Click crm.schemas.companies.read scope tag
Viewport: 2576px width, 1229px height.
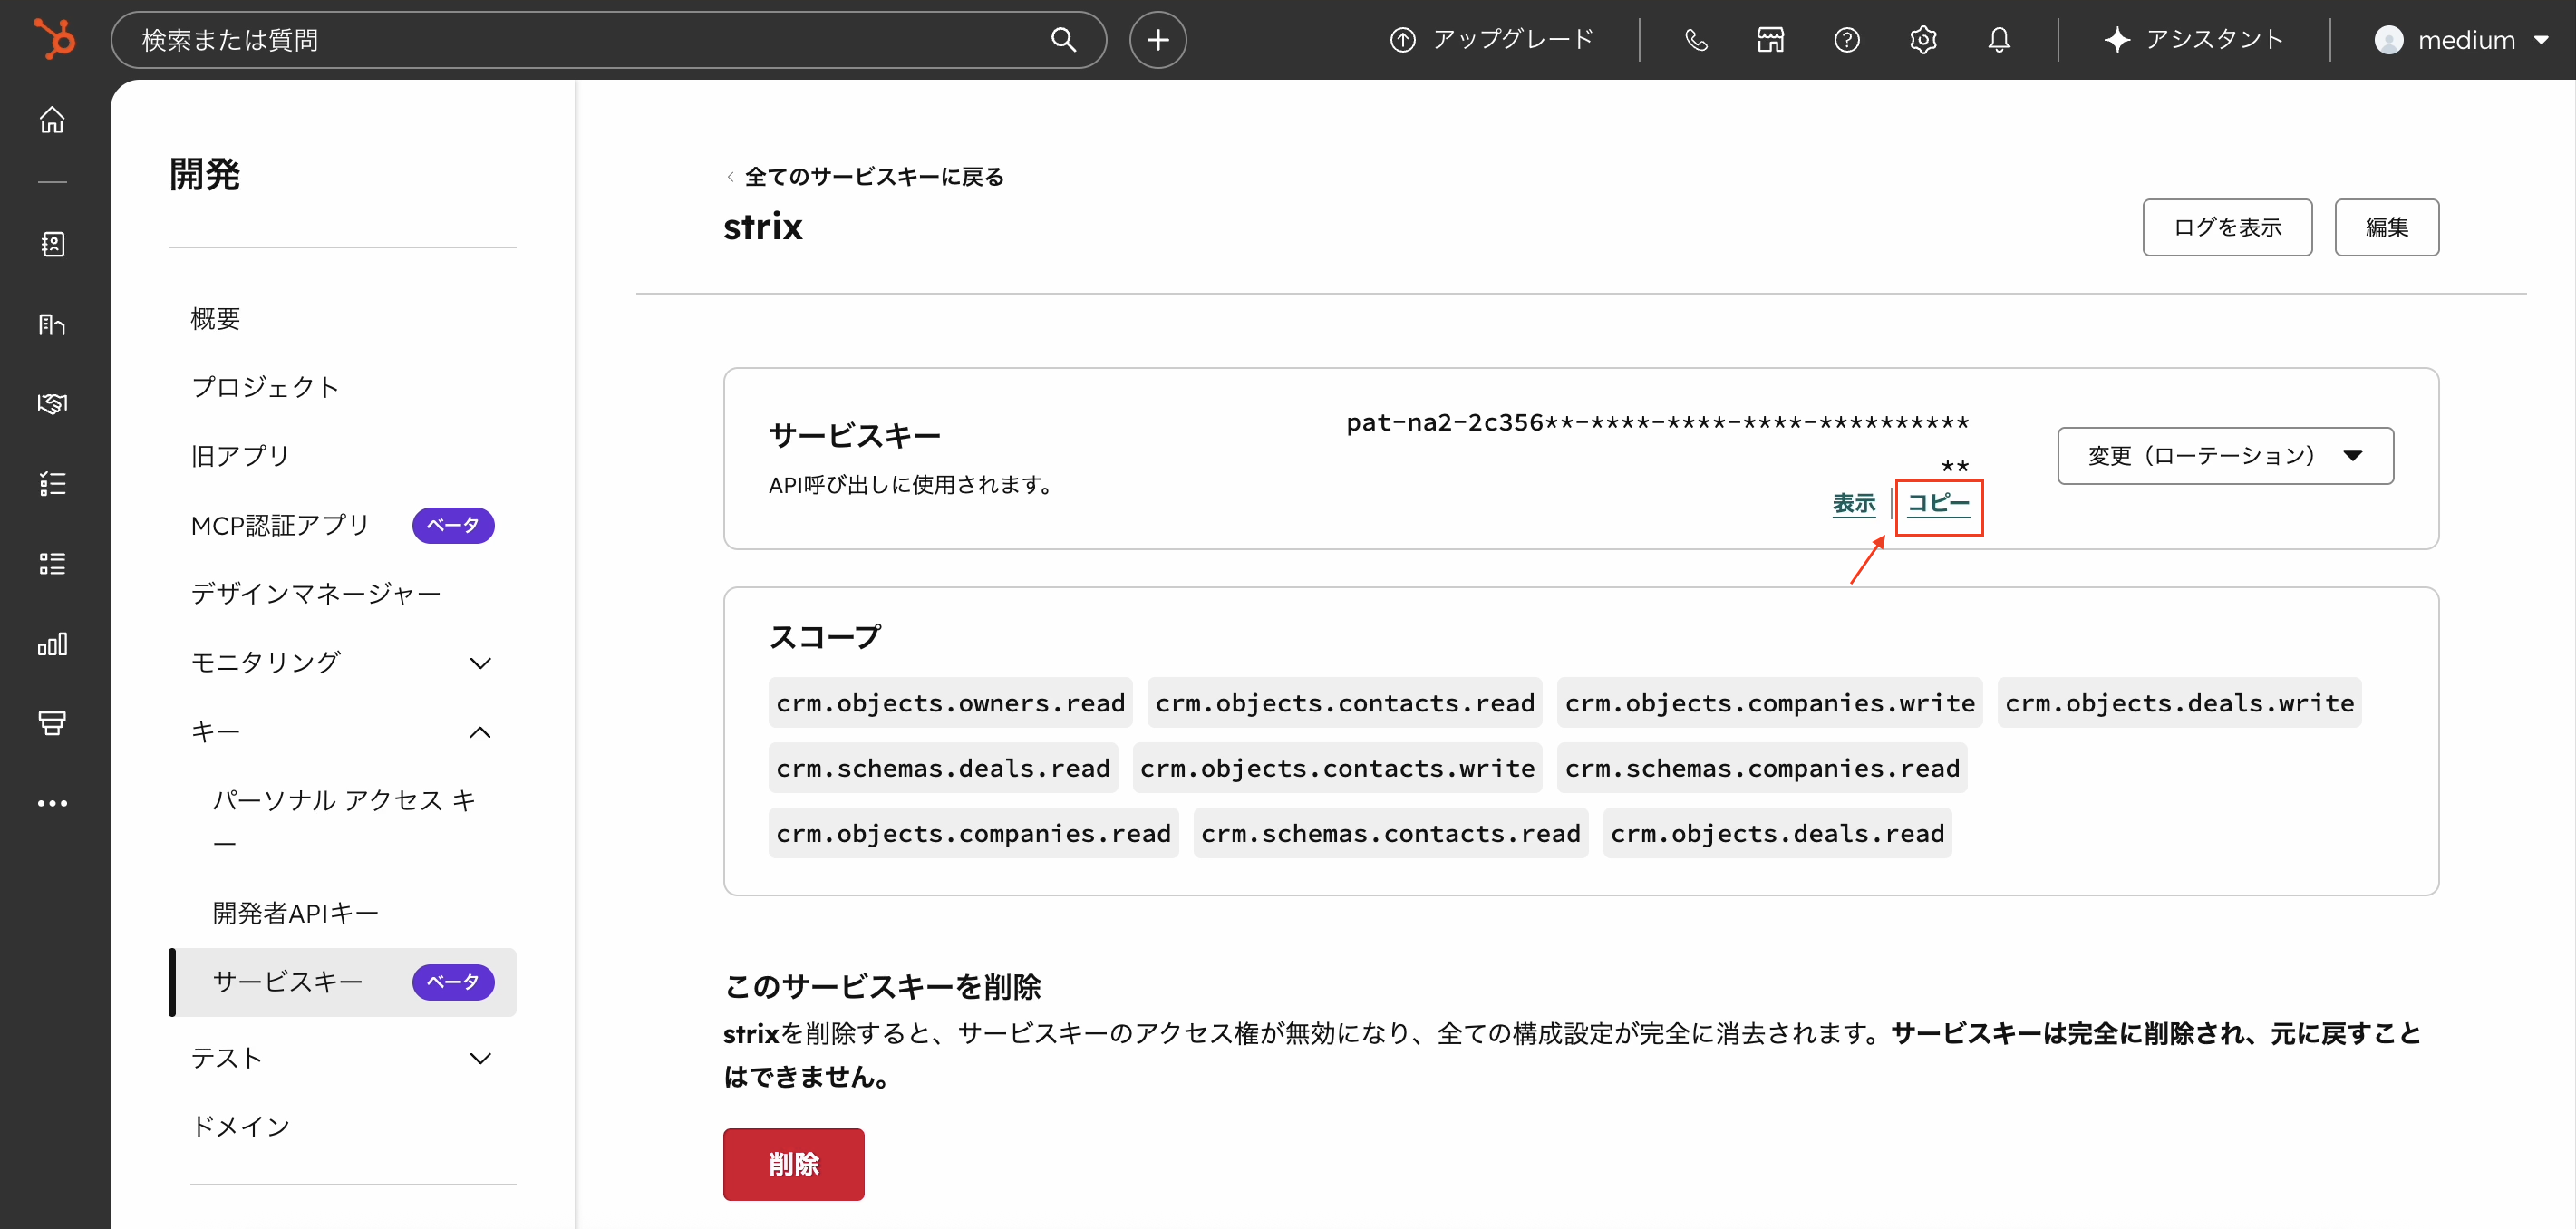coord(1761,767)
